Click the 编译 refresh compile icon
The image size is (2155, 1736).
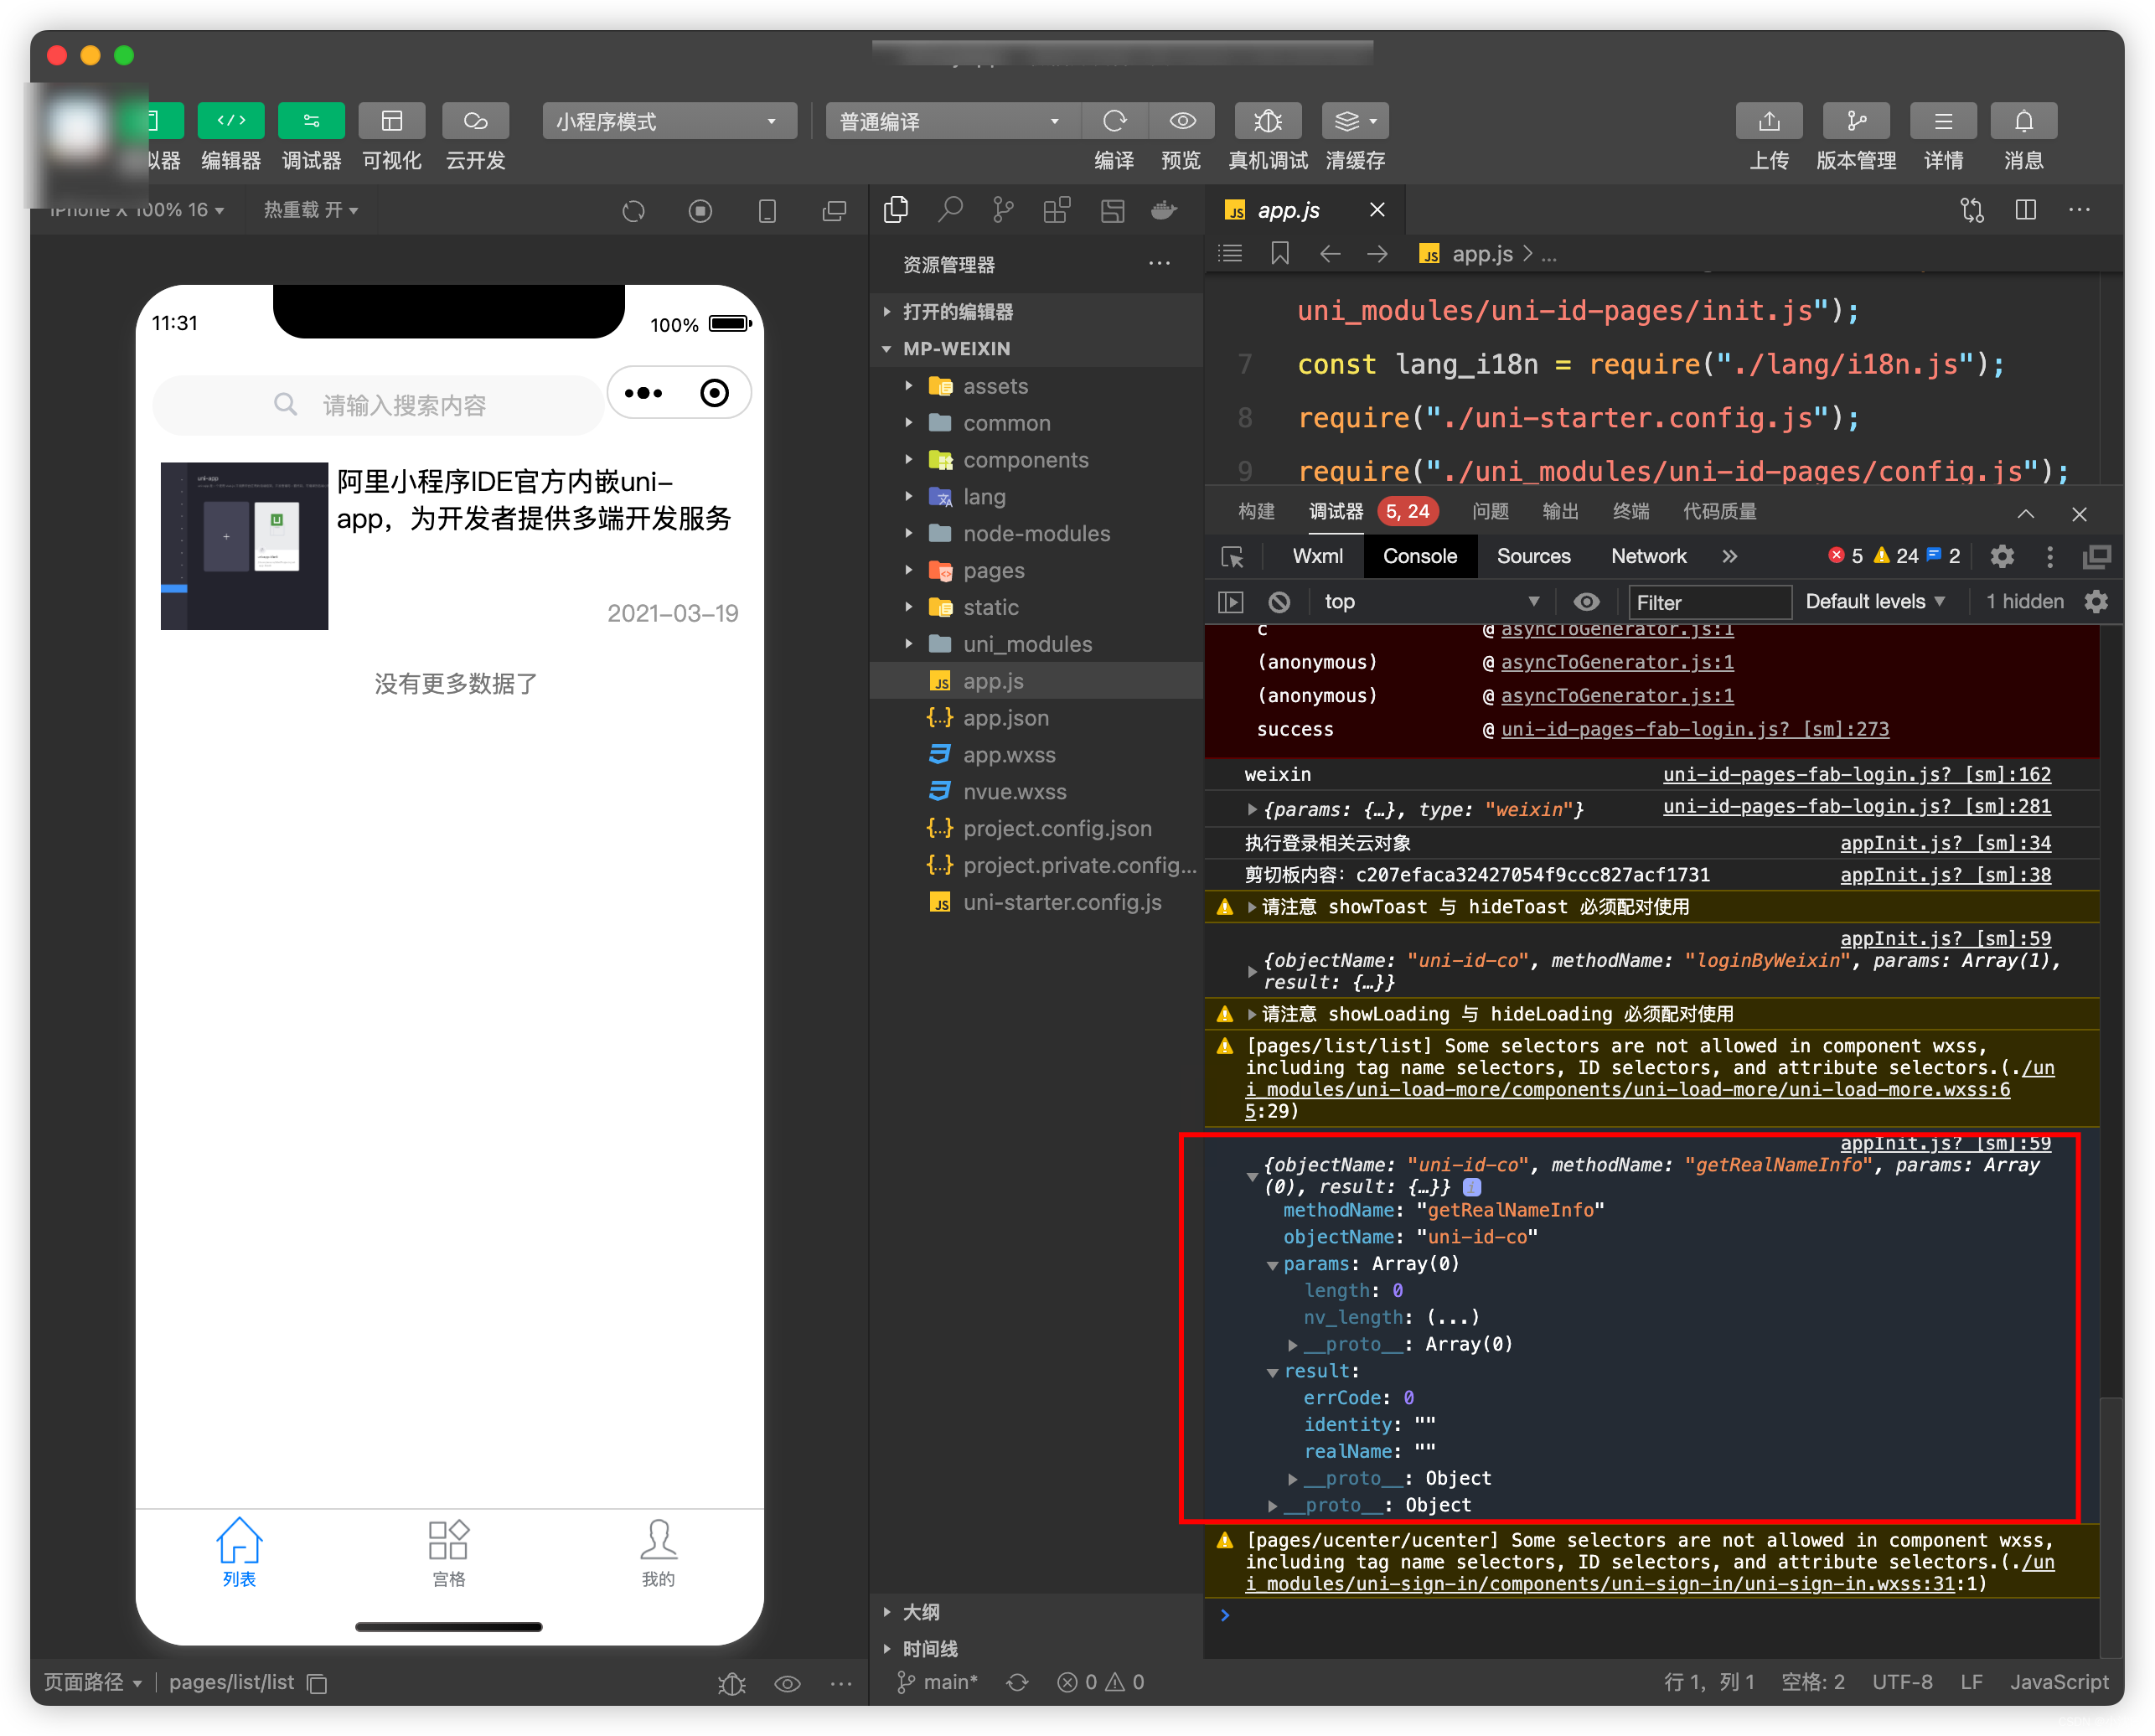[1114, 121]
